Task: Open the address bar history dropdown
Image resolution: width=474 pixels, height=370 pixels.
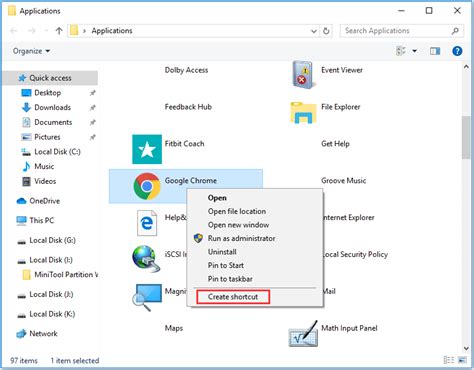Action: (x=314, y=31)
